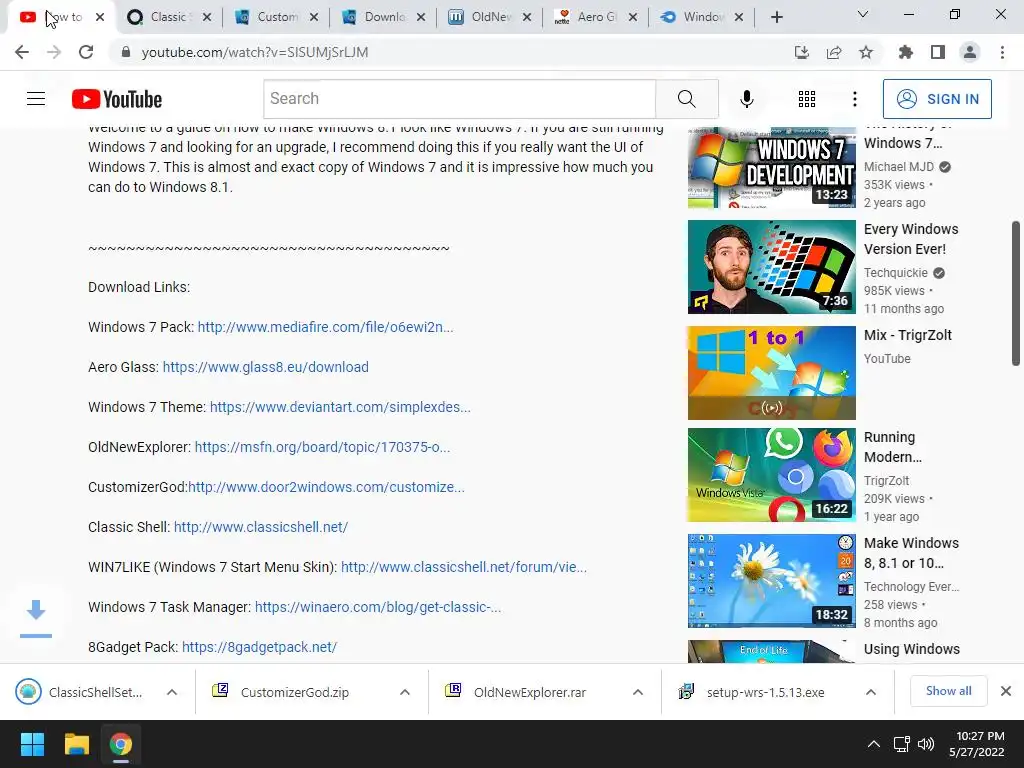This screenshot has width=1024, height=768.
Task: Open a new tab with the plus button
Action: [x=776, y=17]
